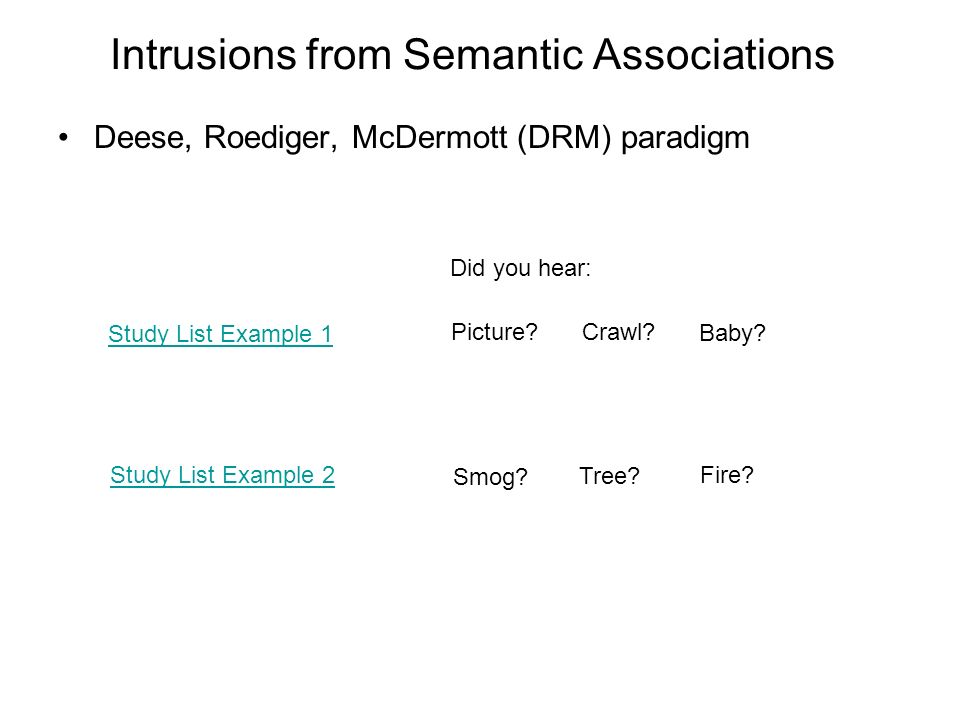Click the word 'Associations' in the title

point(714,54)
